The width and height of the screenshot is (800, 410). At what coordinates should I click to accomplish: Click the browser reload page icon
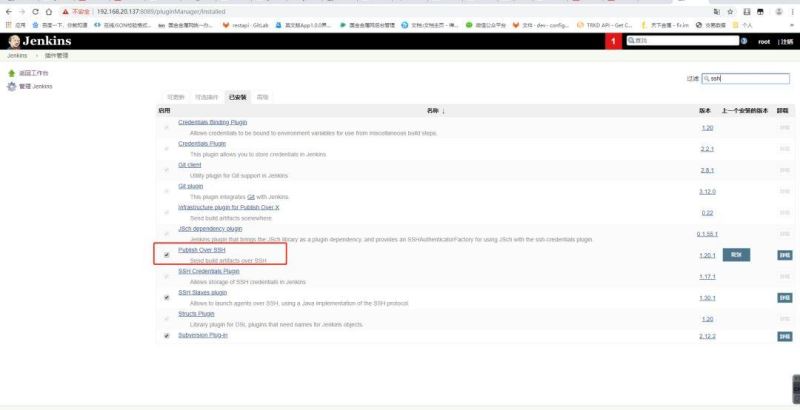[36, 10]
